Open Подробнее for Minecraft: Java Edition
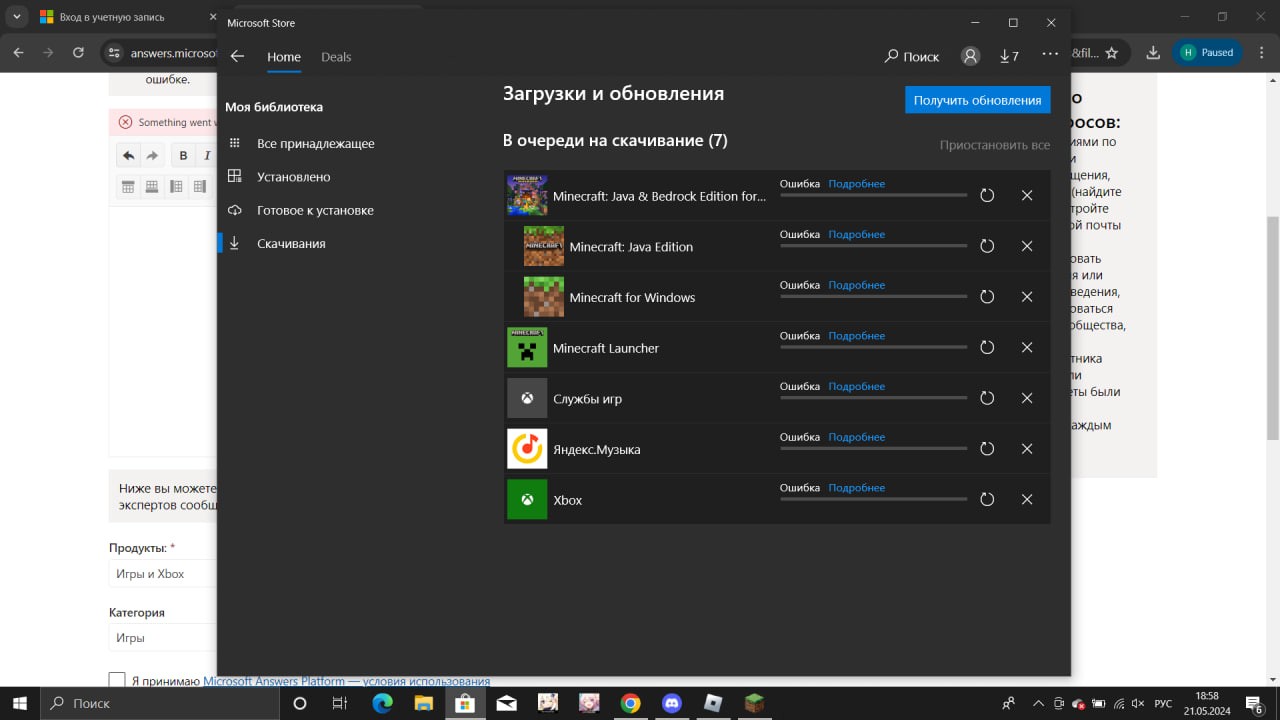This screenshot has height=720, width=1280. (856, 234)
